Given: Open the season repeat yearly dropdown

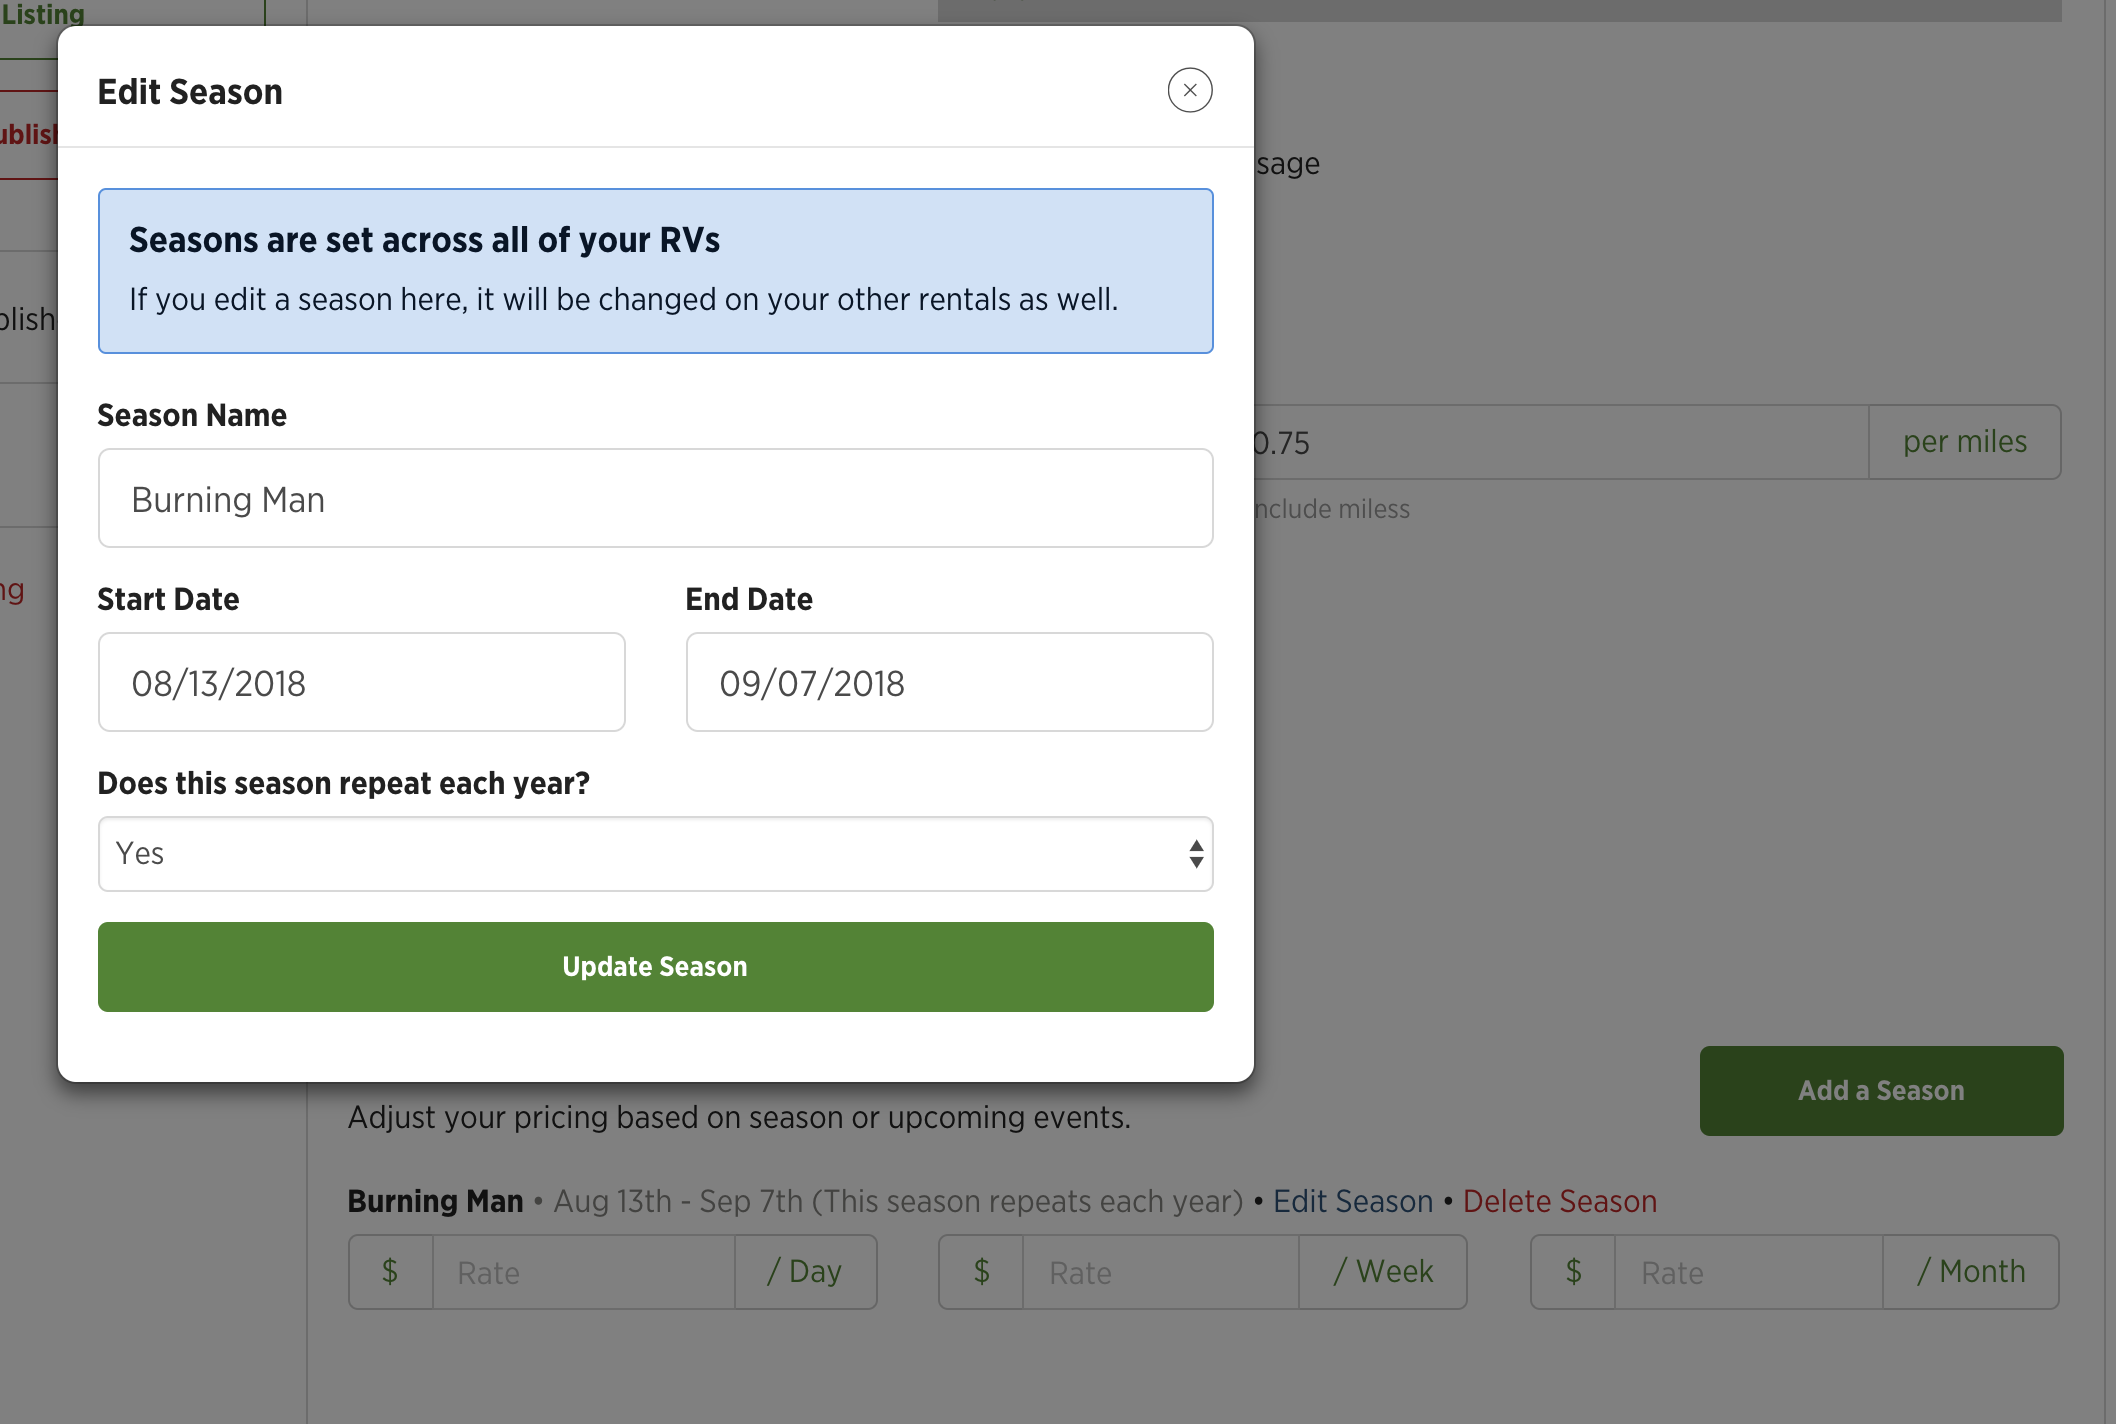Looking at the screenshot, I should pyautogui.click(x=656, y=854).
